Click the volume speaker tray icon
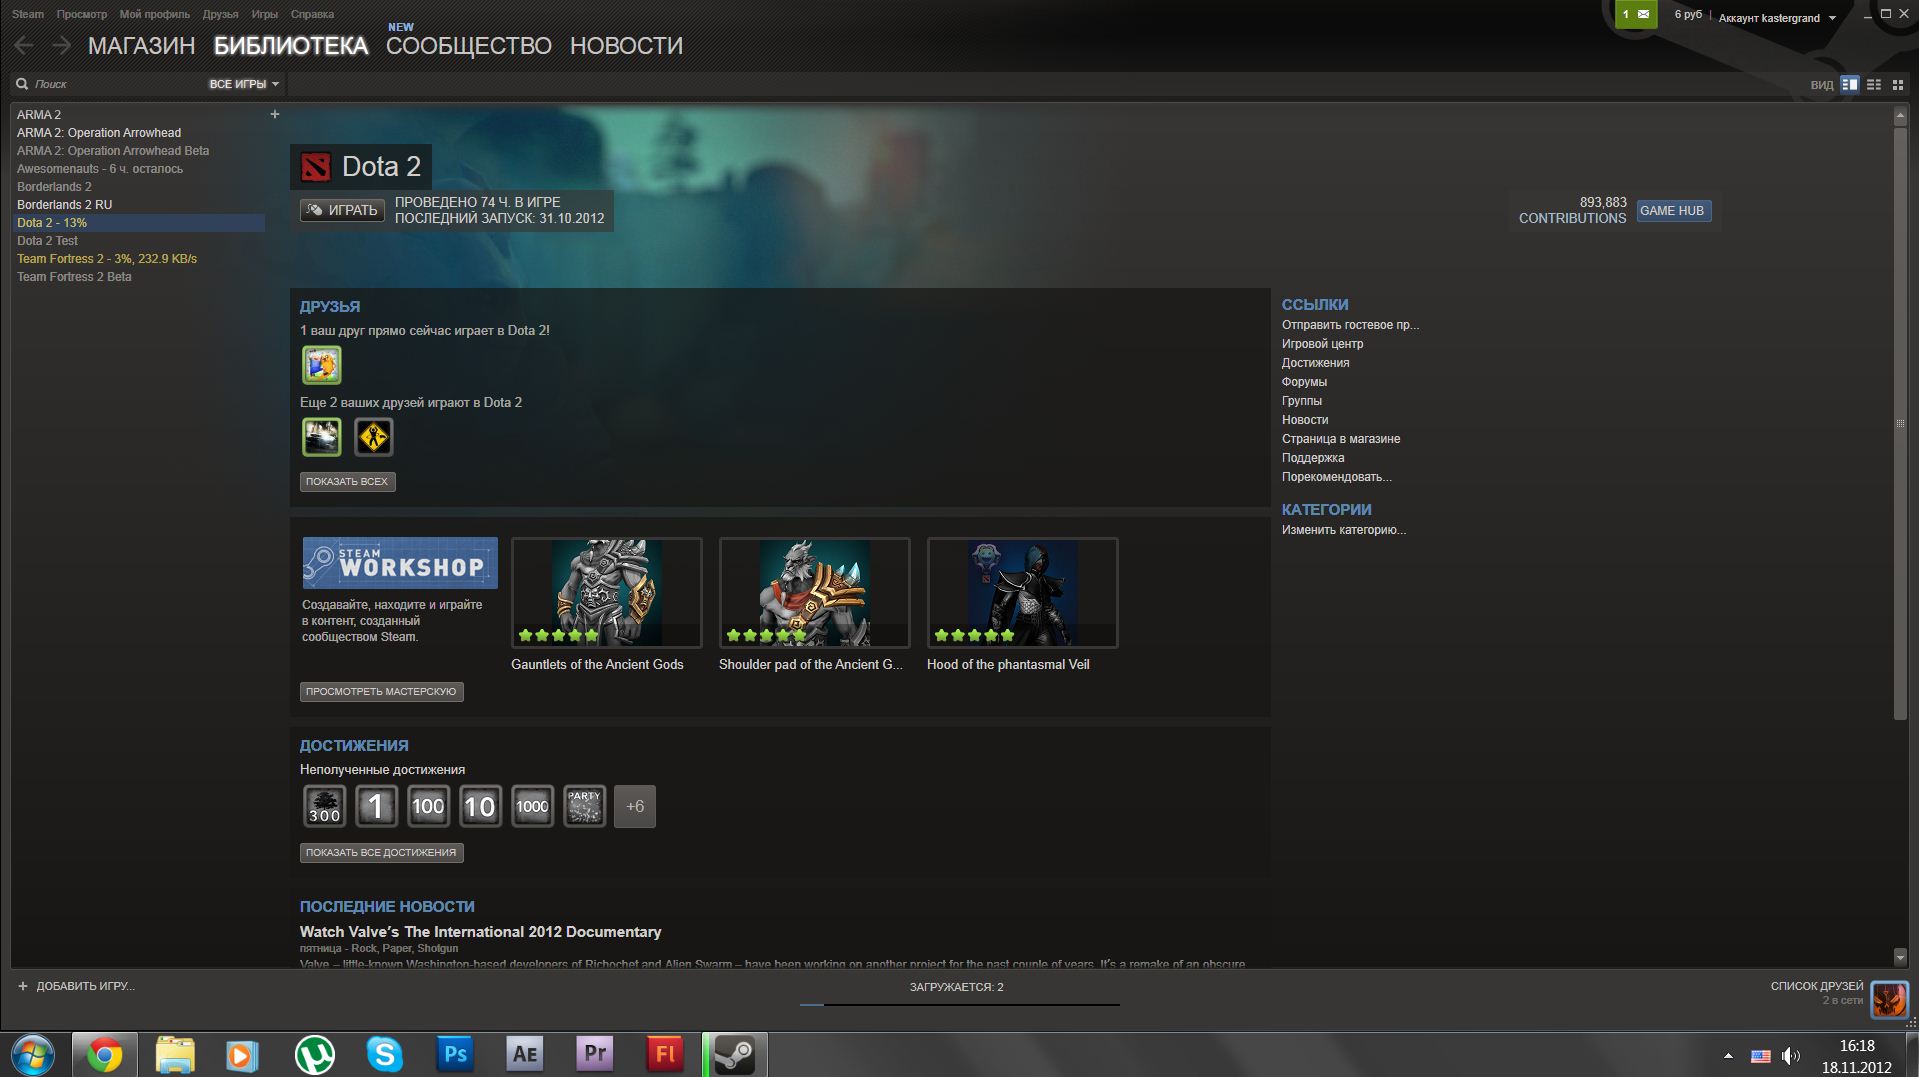The height and width of the screenshot is (1077, 1919). 1790,1056
